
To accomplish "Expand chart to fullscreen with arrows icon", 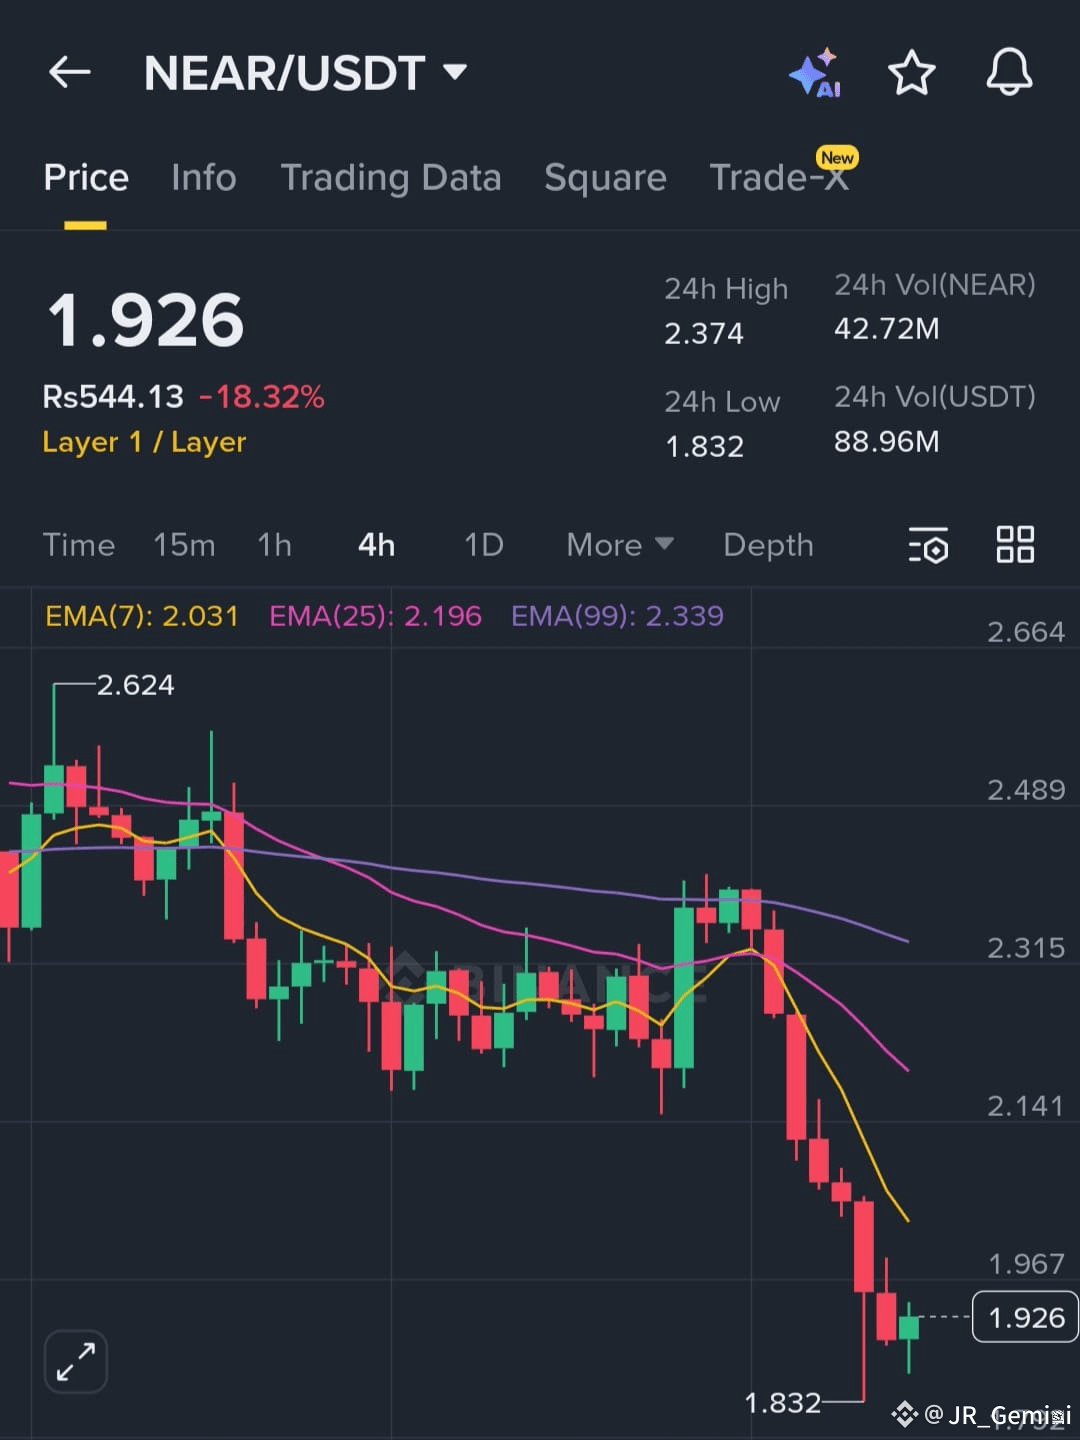I will [x=75, y=1361].
